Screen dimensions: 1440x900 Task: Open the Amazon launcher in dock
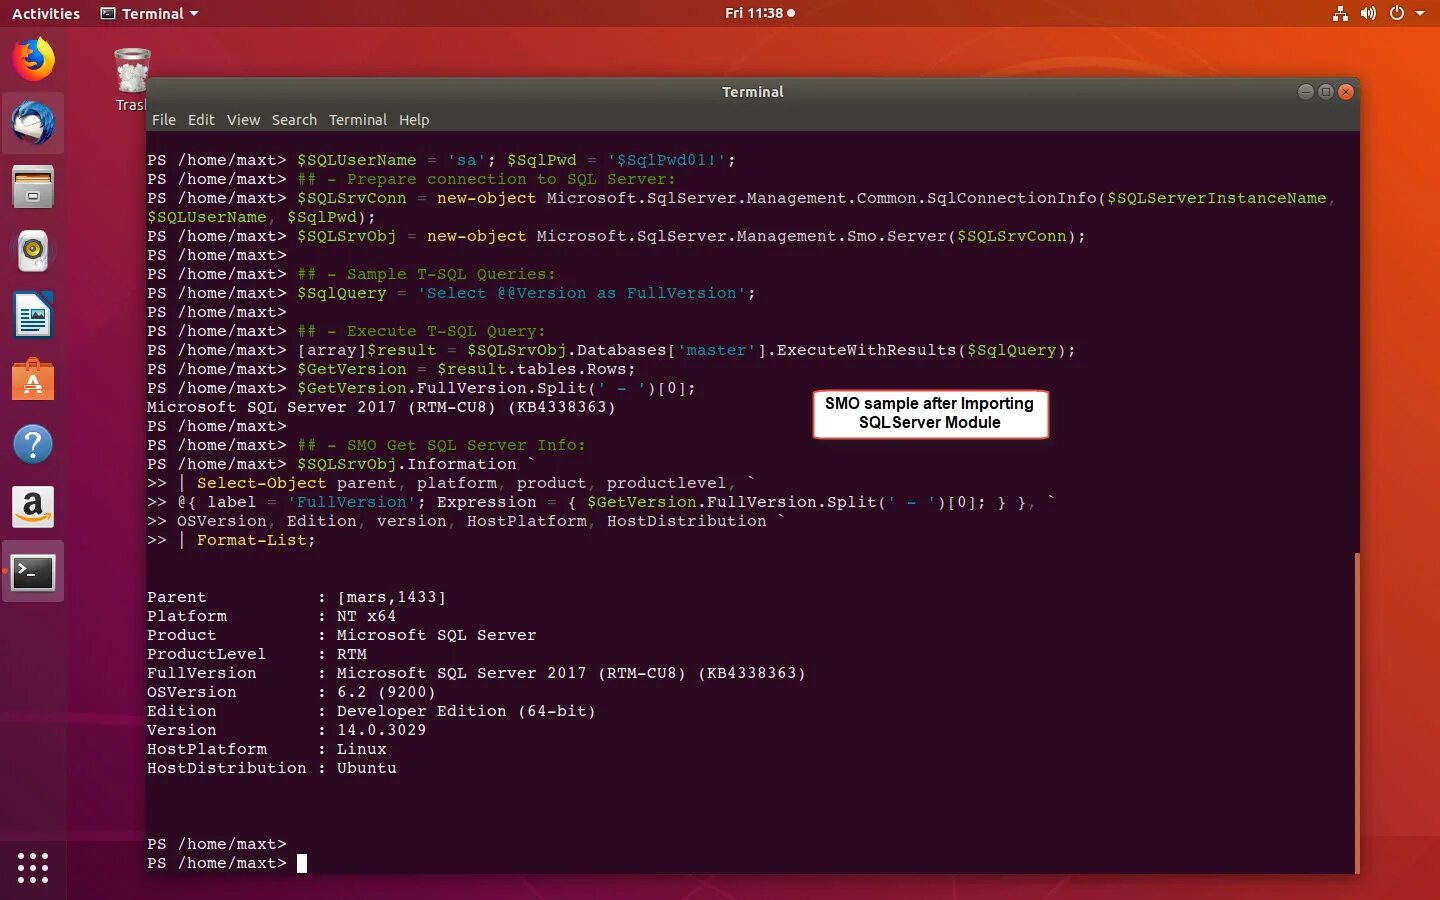coord(33,508)
